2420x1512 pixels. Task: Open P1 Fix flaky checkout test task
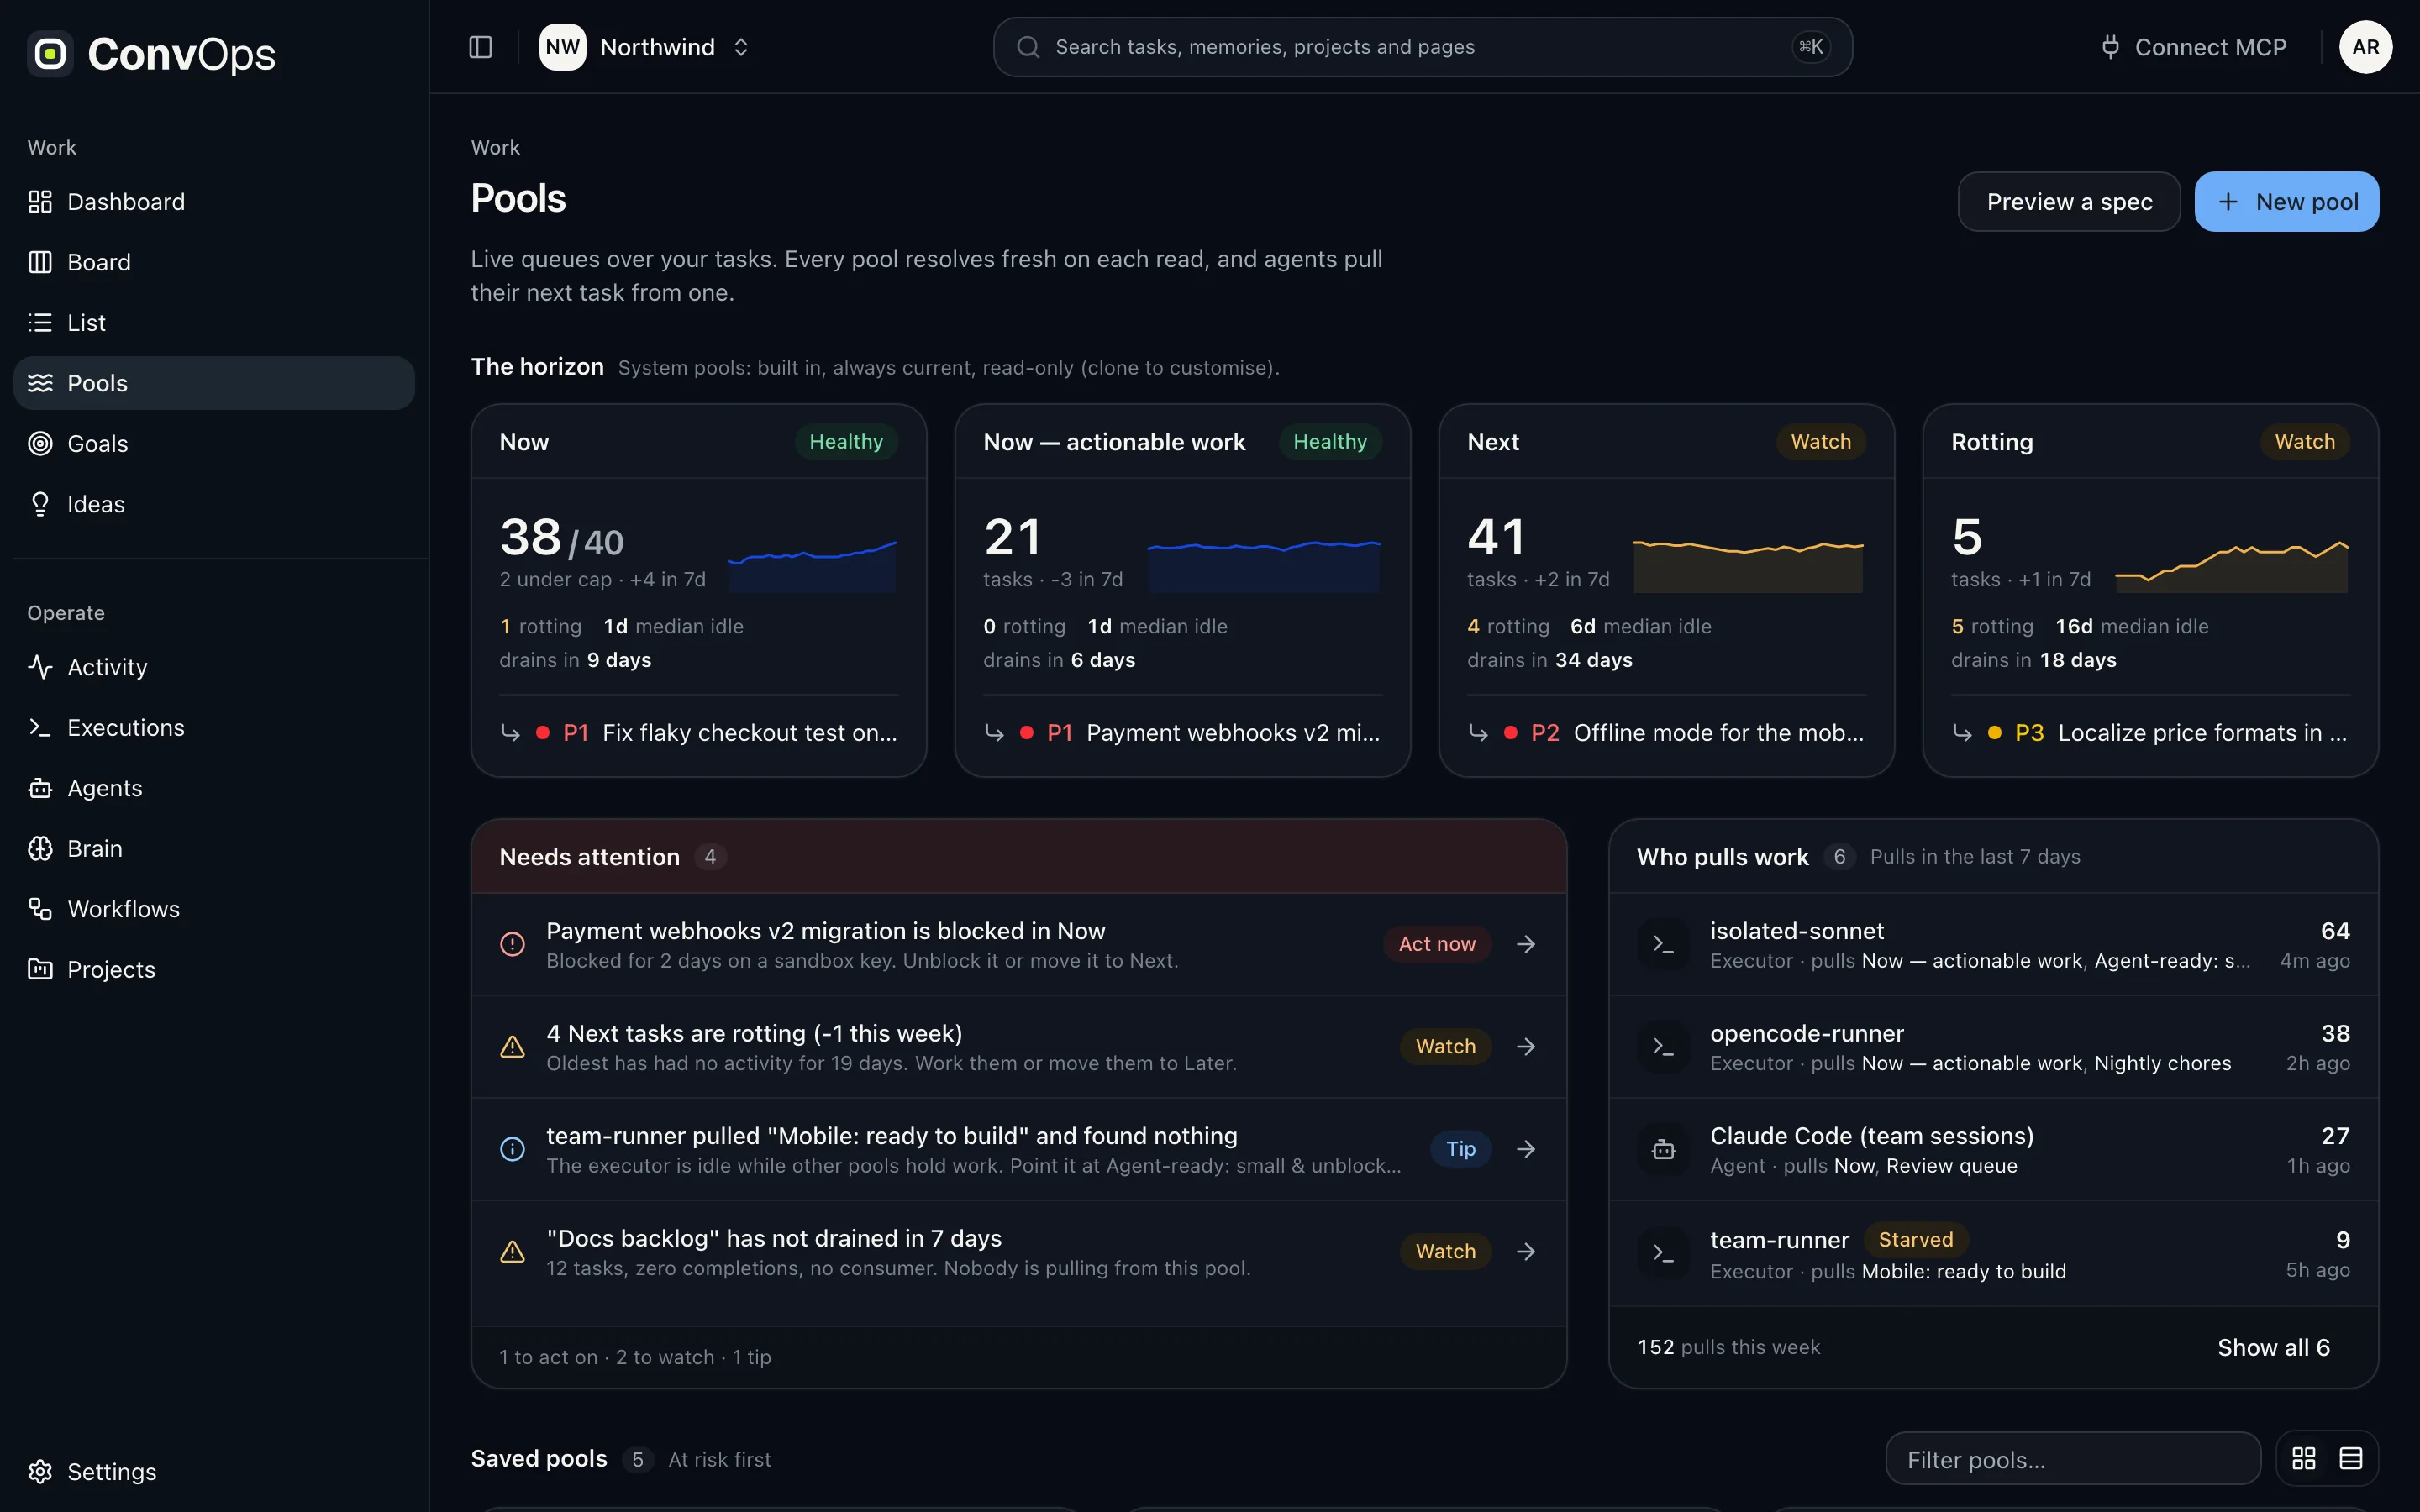(x=699, y=733)
